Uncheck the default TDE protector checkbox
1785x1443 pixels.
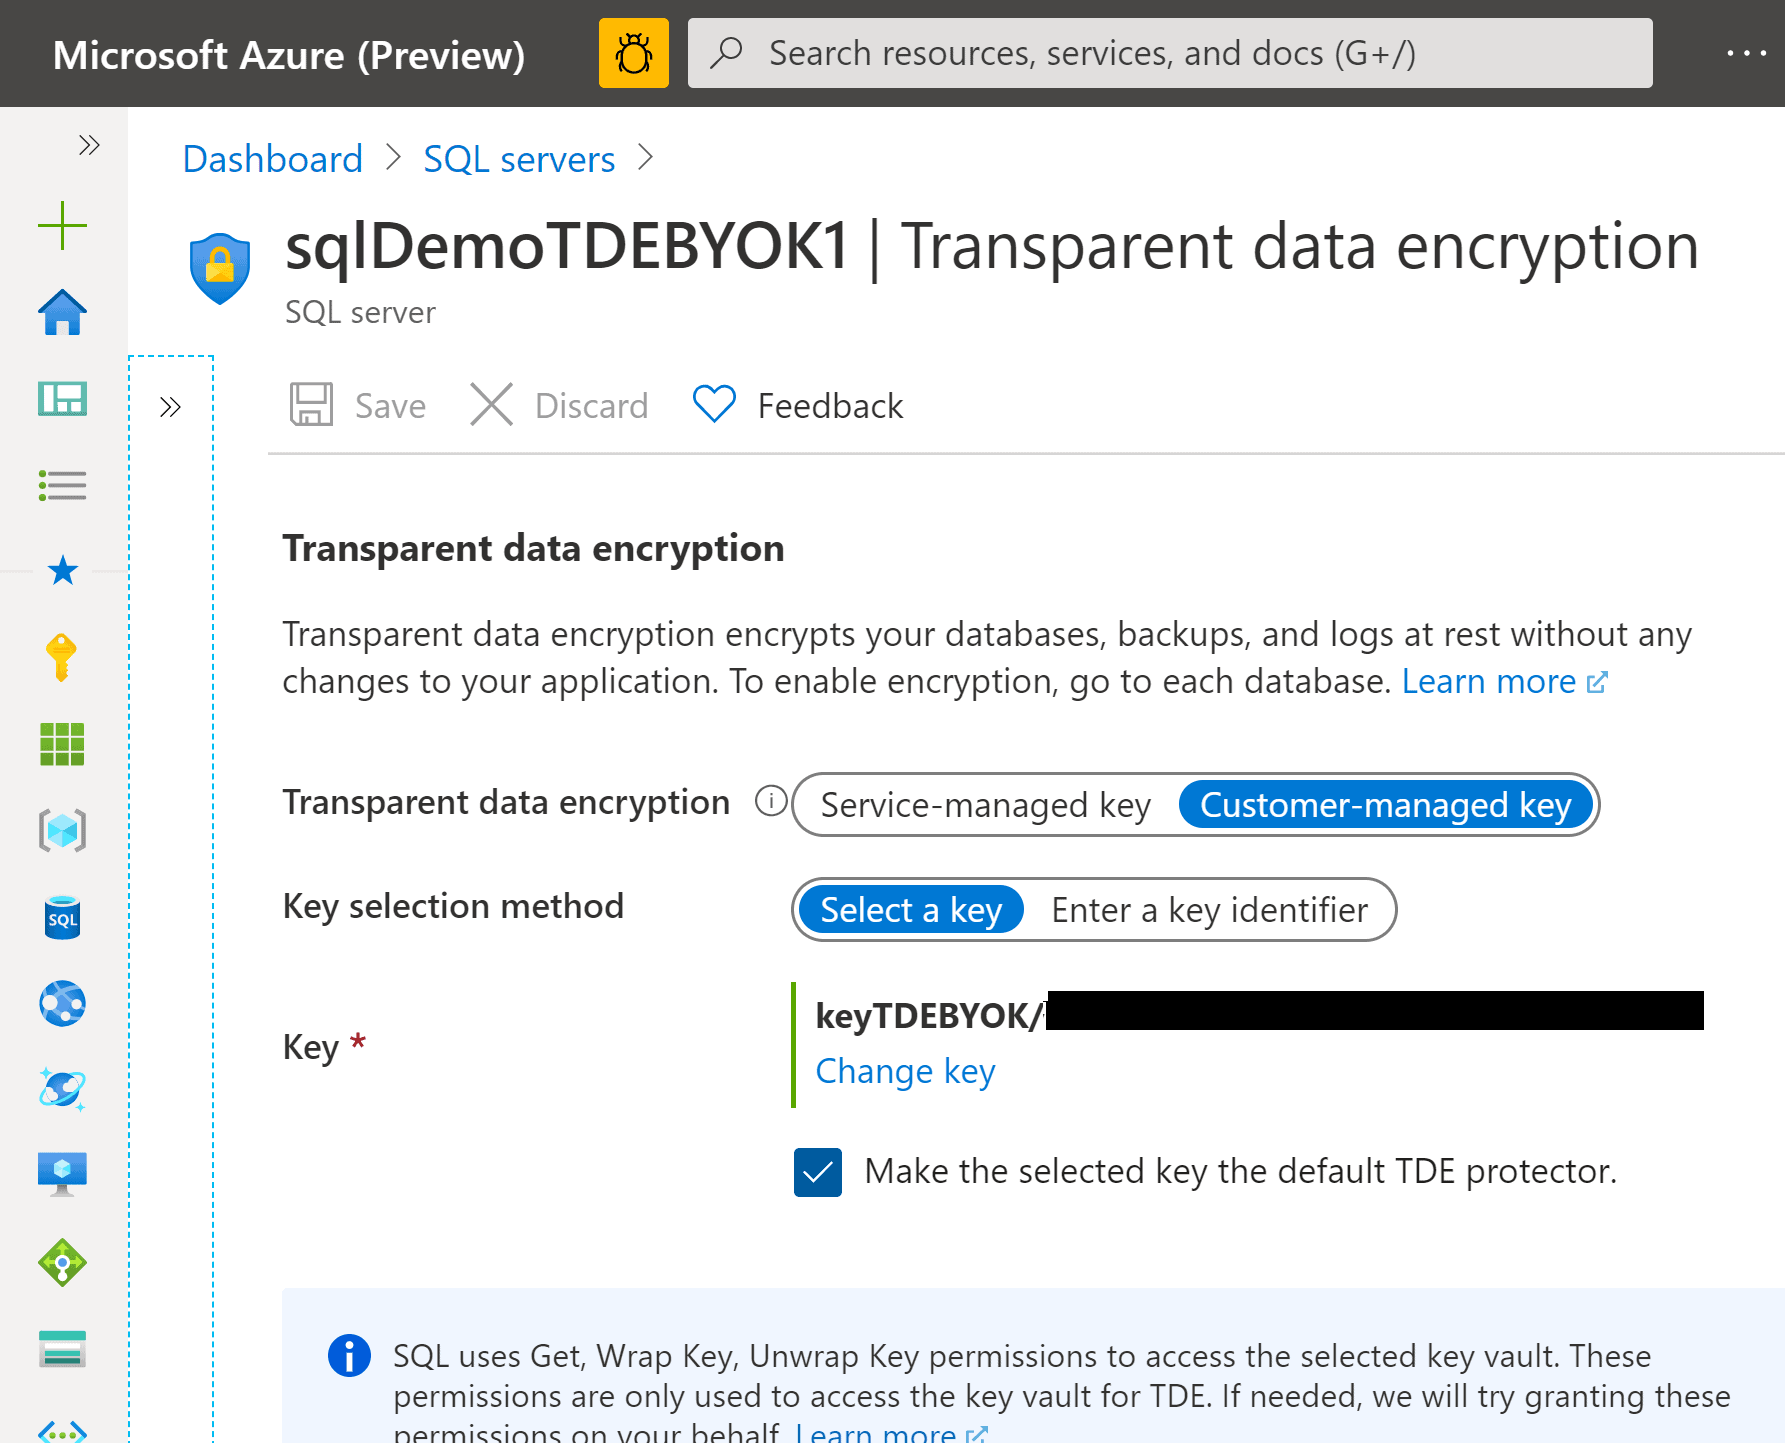(x=818, y=1172)
